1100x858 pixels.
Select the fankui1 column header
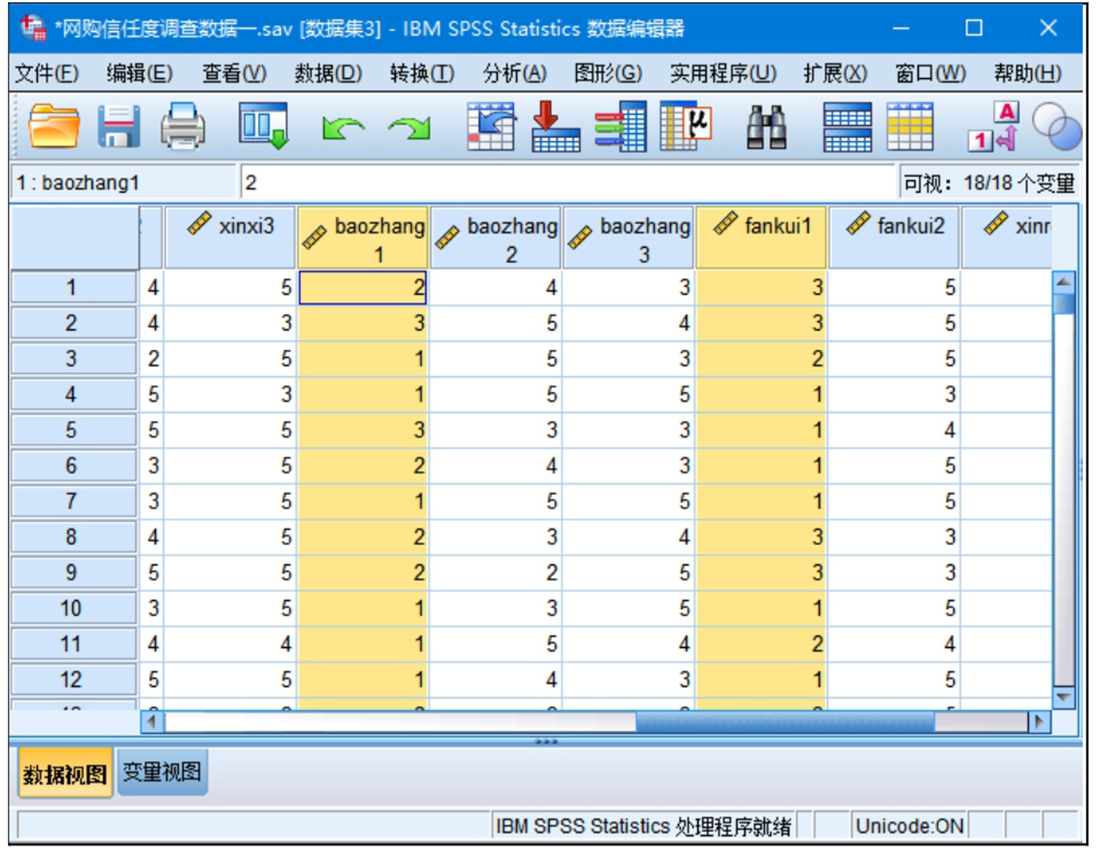coord(762,238)
